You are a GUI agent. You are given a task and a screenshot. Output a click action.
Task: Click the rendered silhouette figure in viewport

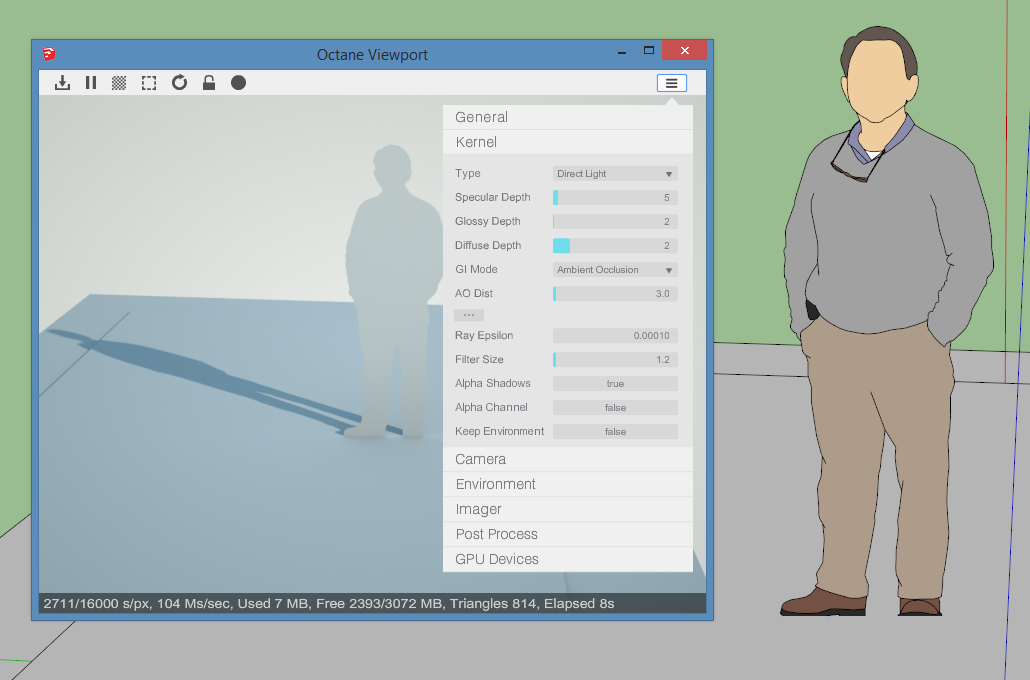(393, 289)
